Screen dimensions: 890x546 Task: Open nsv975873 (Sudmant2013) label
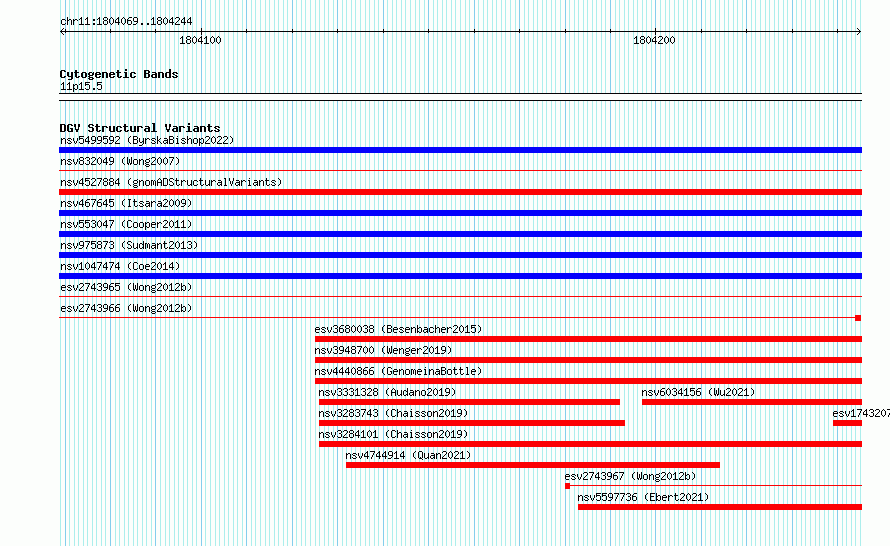[129, 245]
